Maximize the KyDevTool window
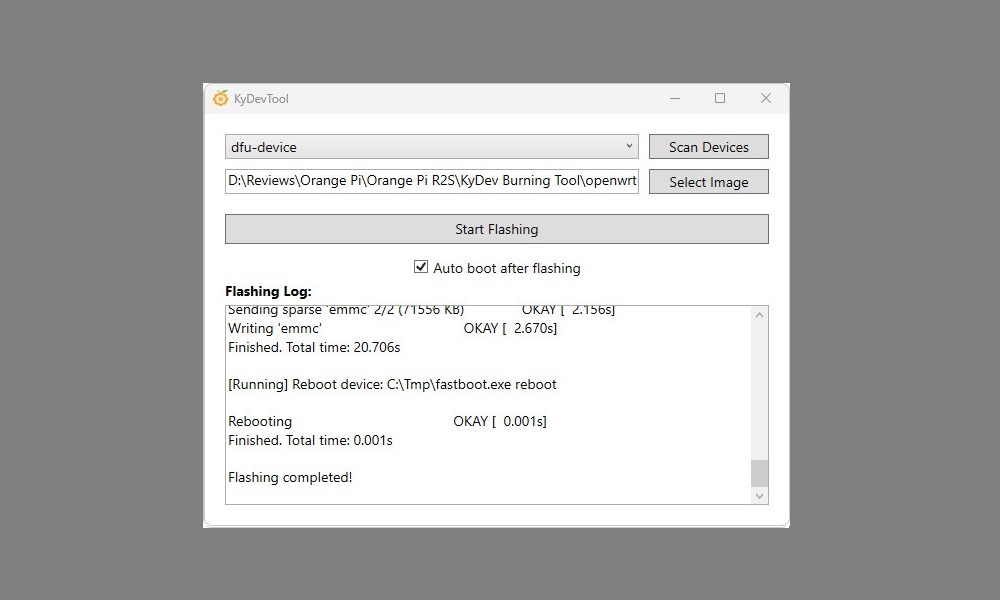The height and width of the screenshot is (600, 1000). 720,98
